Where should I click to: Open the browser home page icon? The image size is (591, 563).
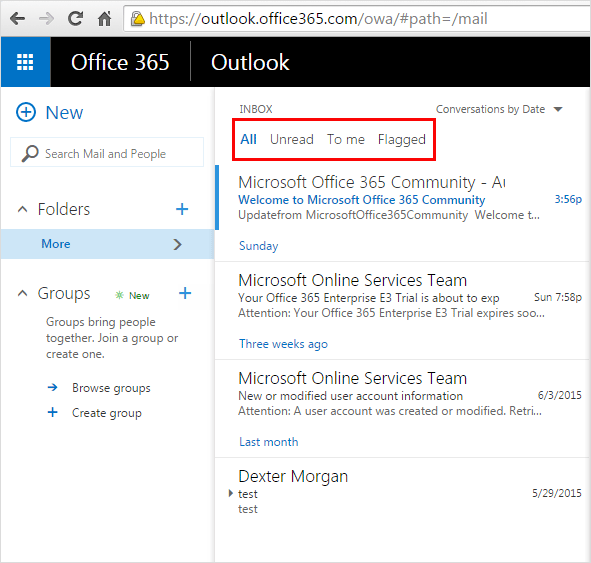pyautogui.click(x=104, y=18)
